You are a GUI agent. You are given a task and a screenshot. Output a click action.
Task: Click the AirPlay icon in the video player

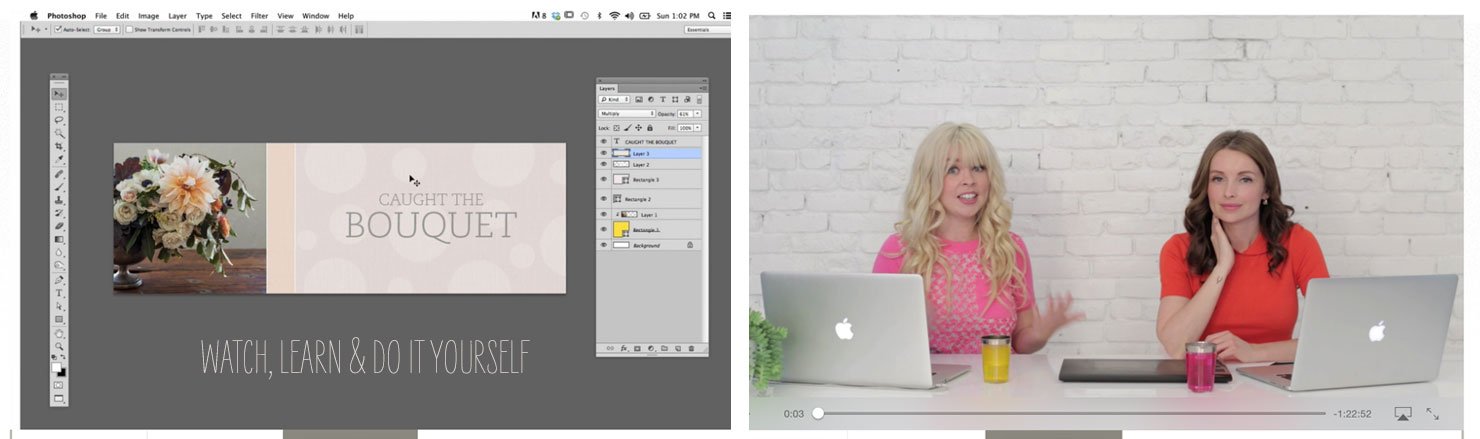(x=1402, y=413)
